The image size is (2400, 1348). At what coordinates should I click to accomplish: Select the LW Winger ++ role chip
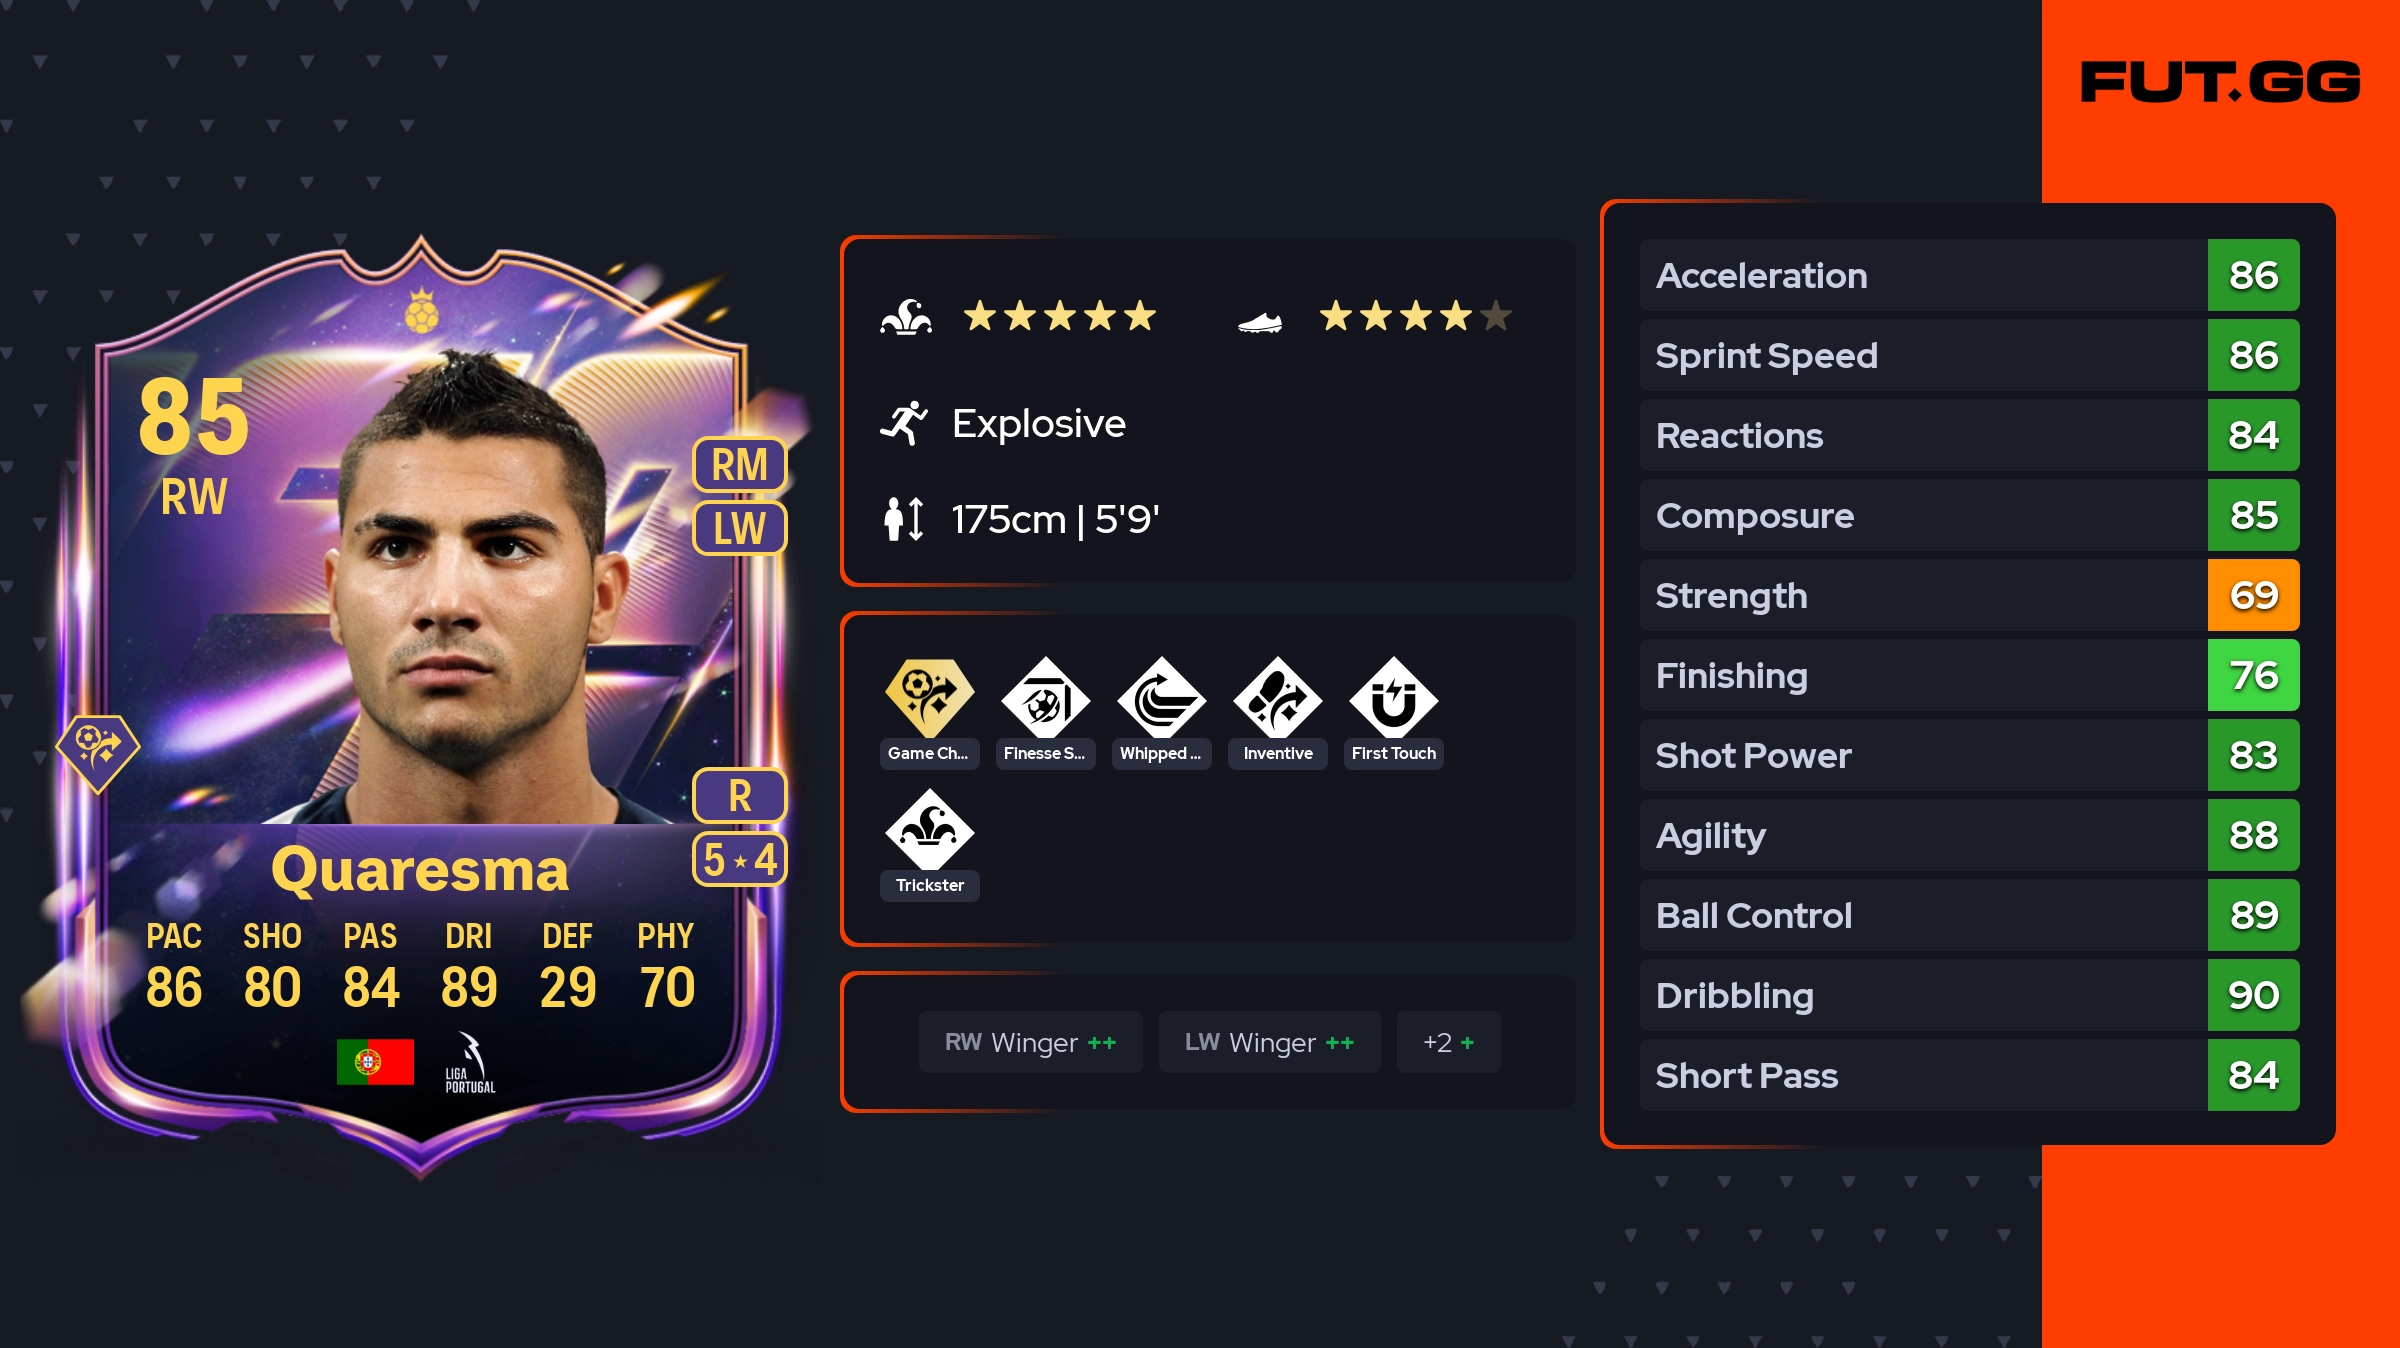1269,1042
